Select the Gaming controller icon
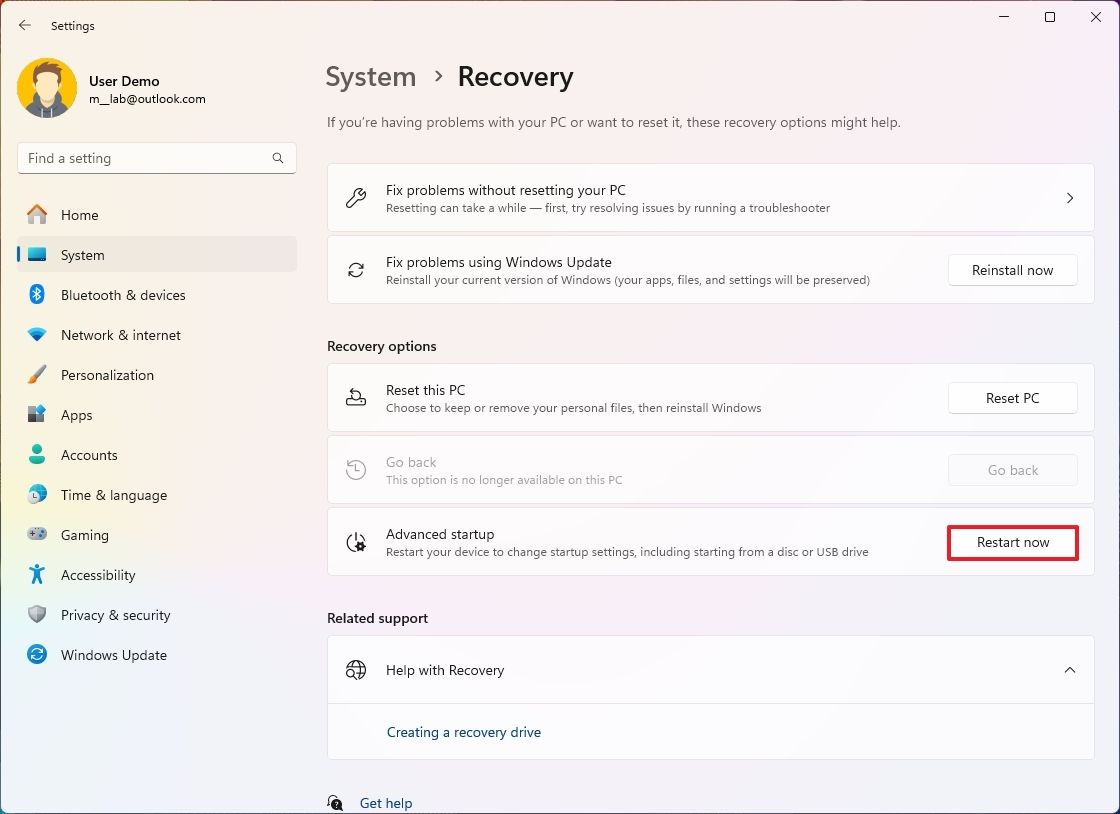The height and width of the screenshot is (814, 1120). click(x=36, y=535)
